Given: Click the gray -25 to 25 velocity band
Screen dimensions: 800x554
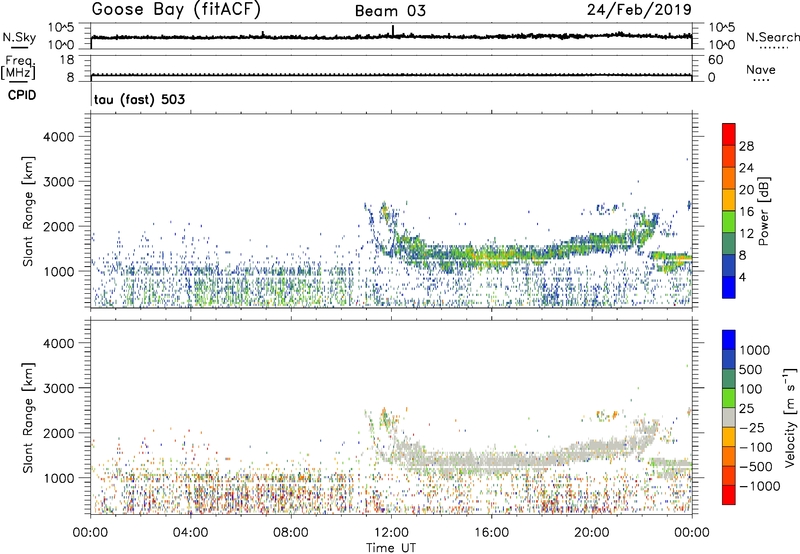Looking at the screenshot, I should [x=729, y=417].
